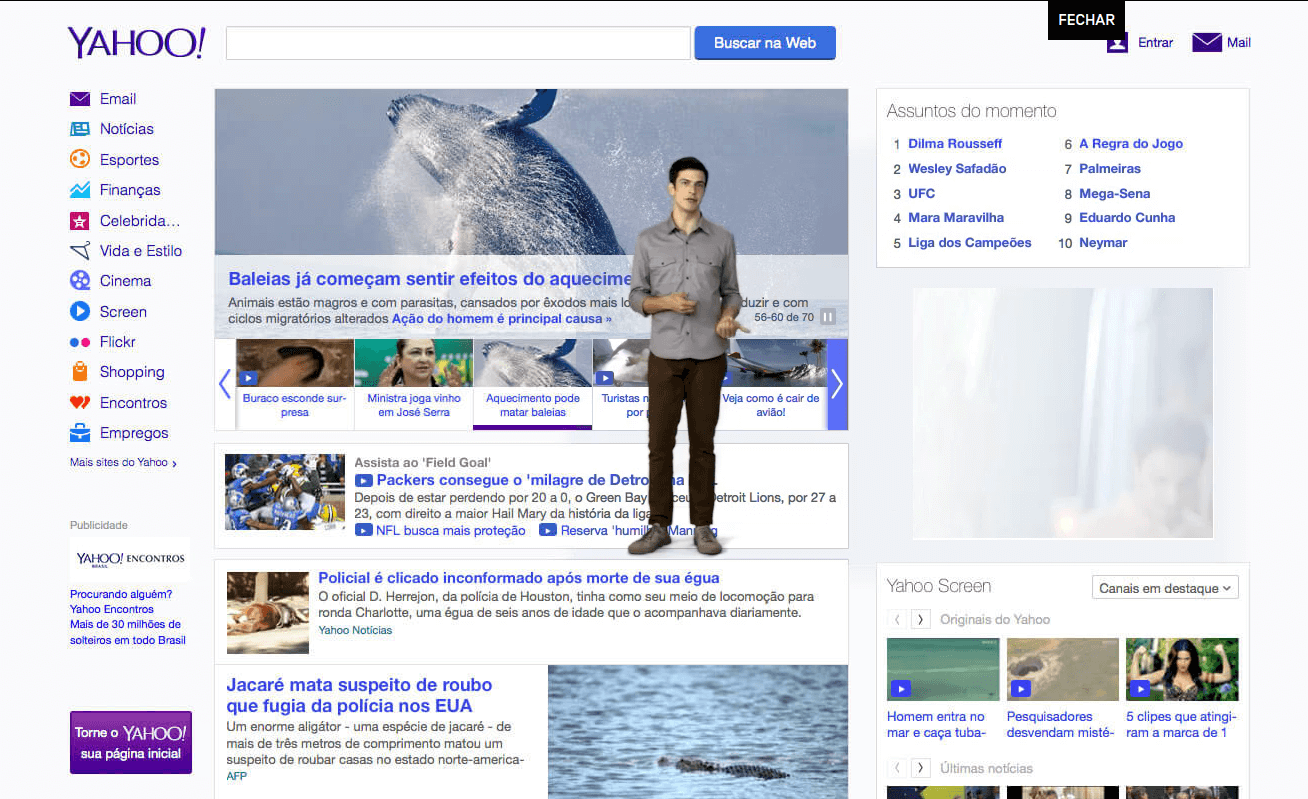Go to previous carousel thumbnails with left arrow
1308x799 pixels.
225,384
